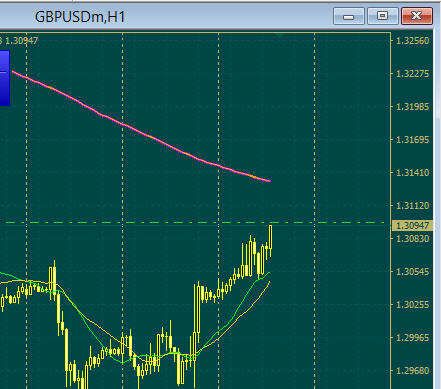The image size is (441, 389).
Task: Close the GBPUSDm,H1 chart window
Action: tap(417, 16)
